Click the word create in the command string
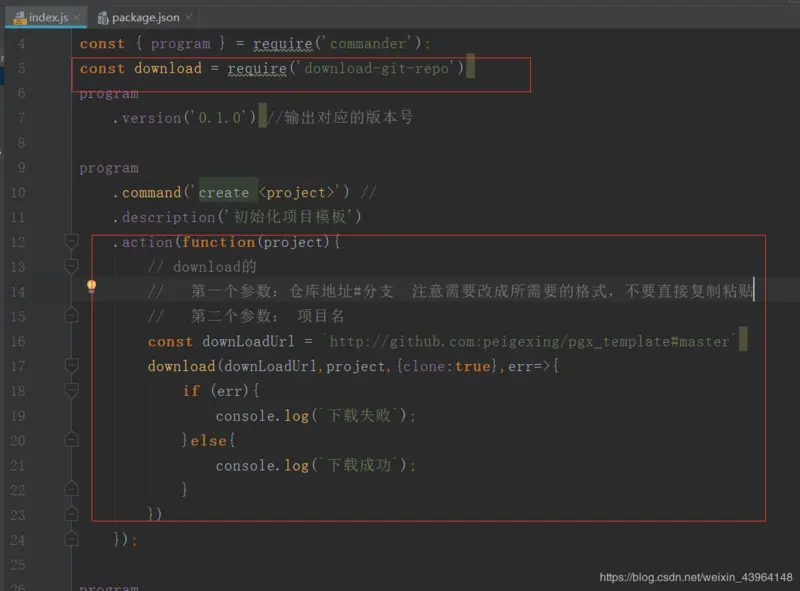Image resolution: width=800 pixels, height=591 pixels. (x=223, y=192)
